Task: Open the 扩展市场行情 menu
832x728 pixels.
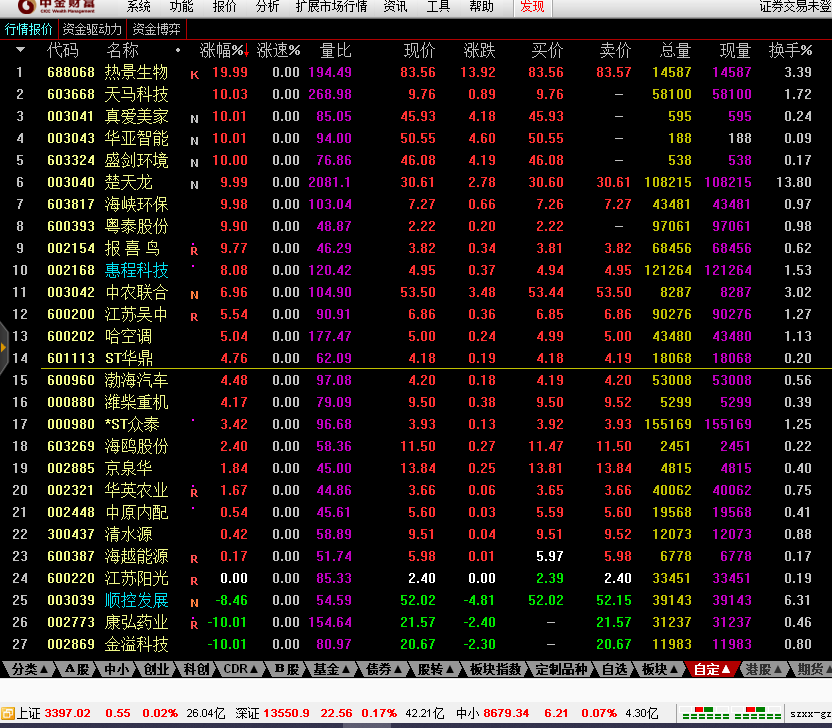Action: (331, 6)
